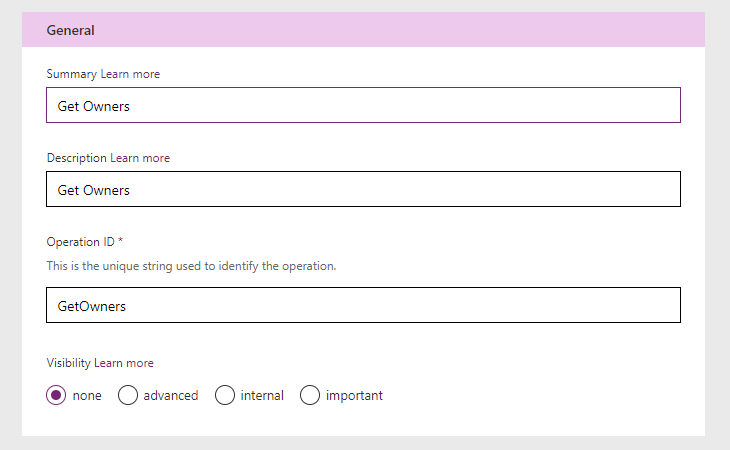The height and width of the screenshot is (450, 730).
Task: Choose the 'advanced' visibility radio option
Action: click(x=128, y=395)
